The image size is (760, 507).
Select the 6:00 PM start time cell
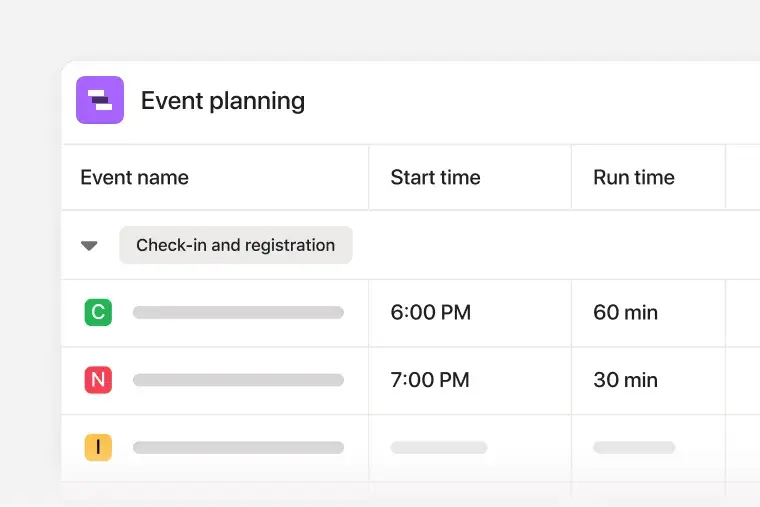[470, 313]
